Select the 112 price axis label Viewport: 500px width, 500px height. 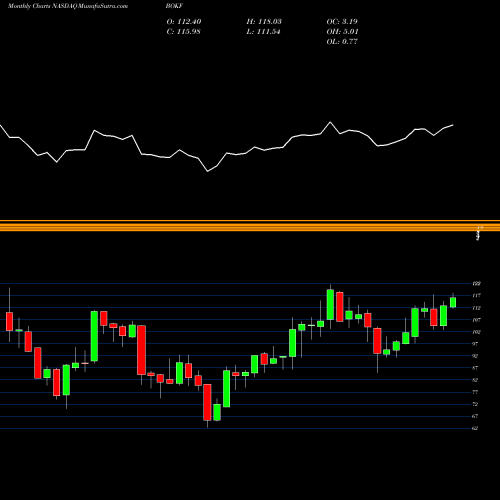click(x=476, y=308)
